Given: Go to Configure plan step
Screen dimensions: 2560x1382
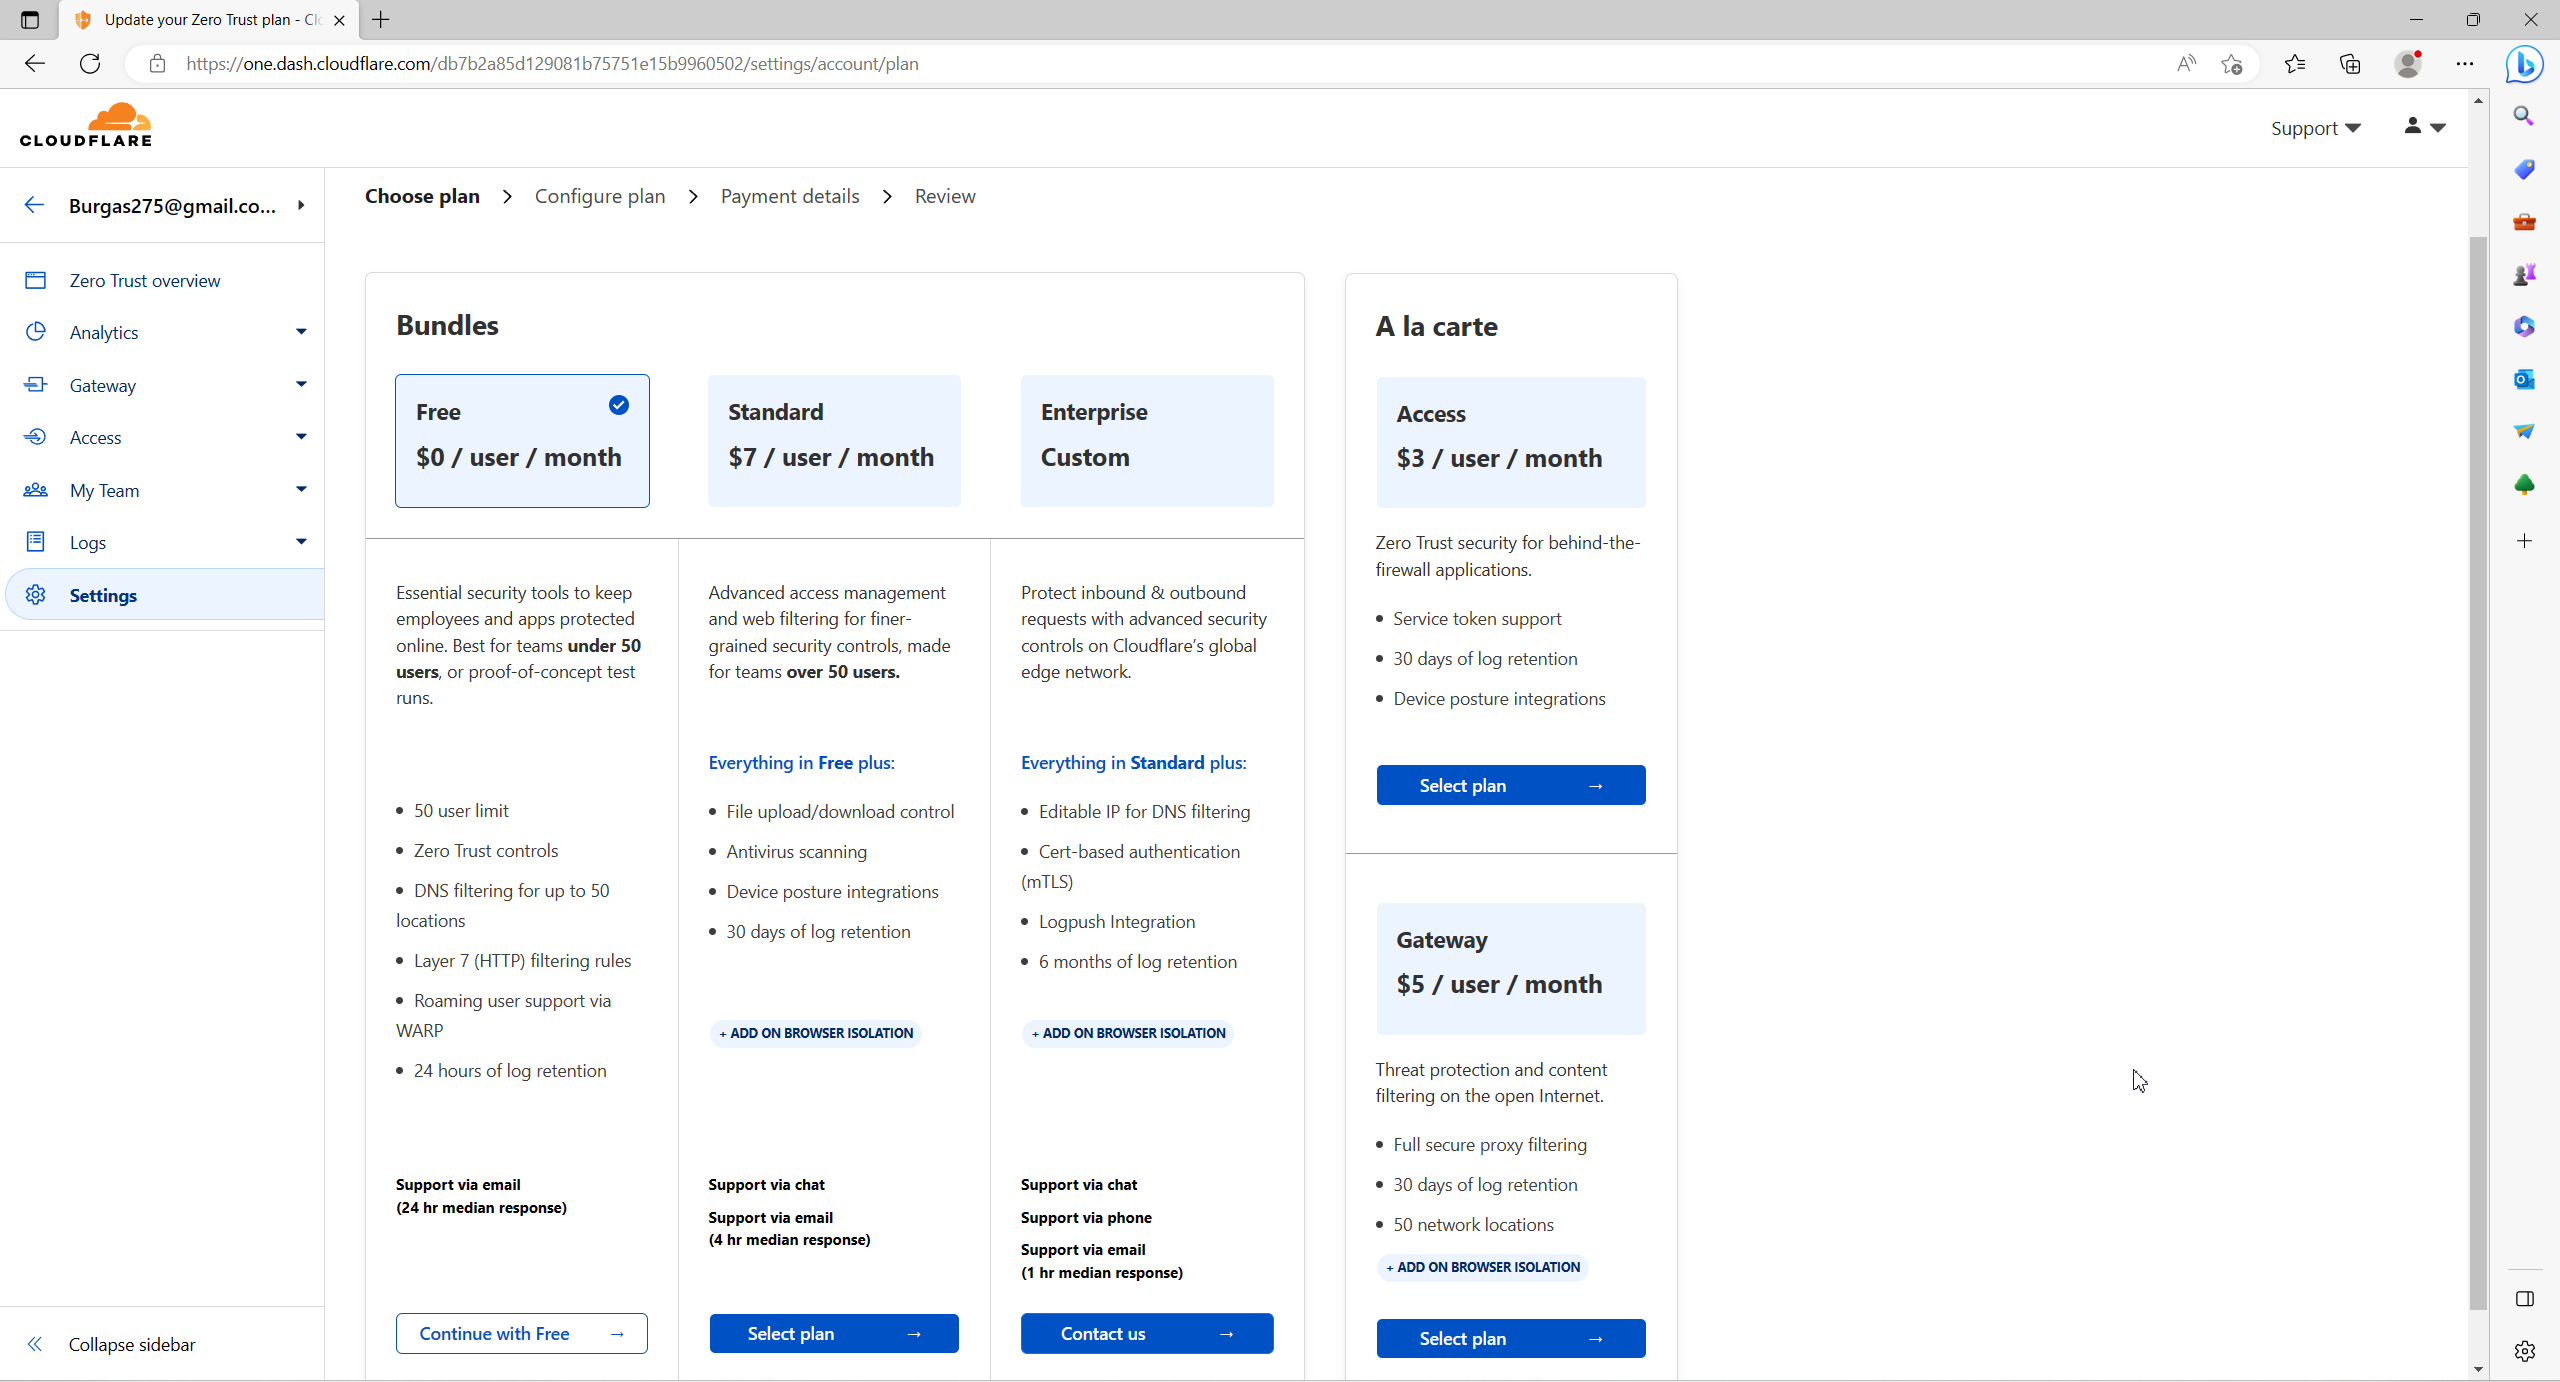Looking at the screenshot, I should click(600, 196).
